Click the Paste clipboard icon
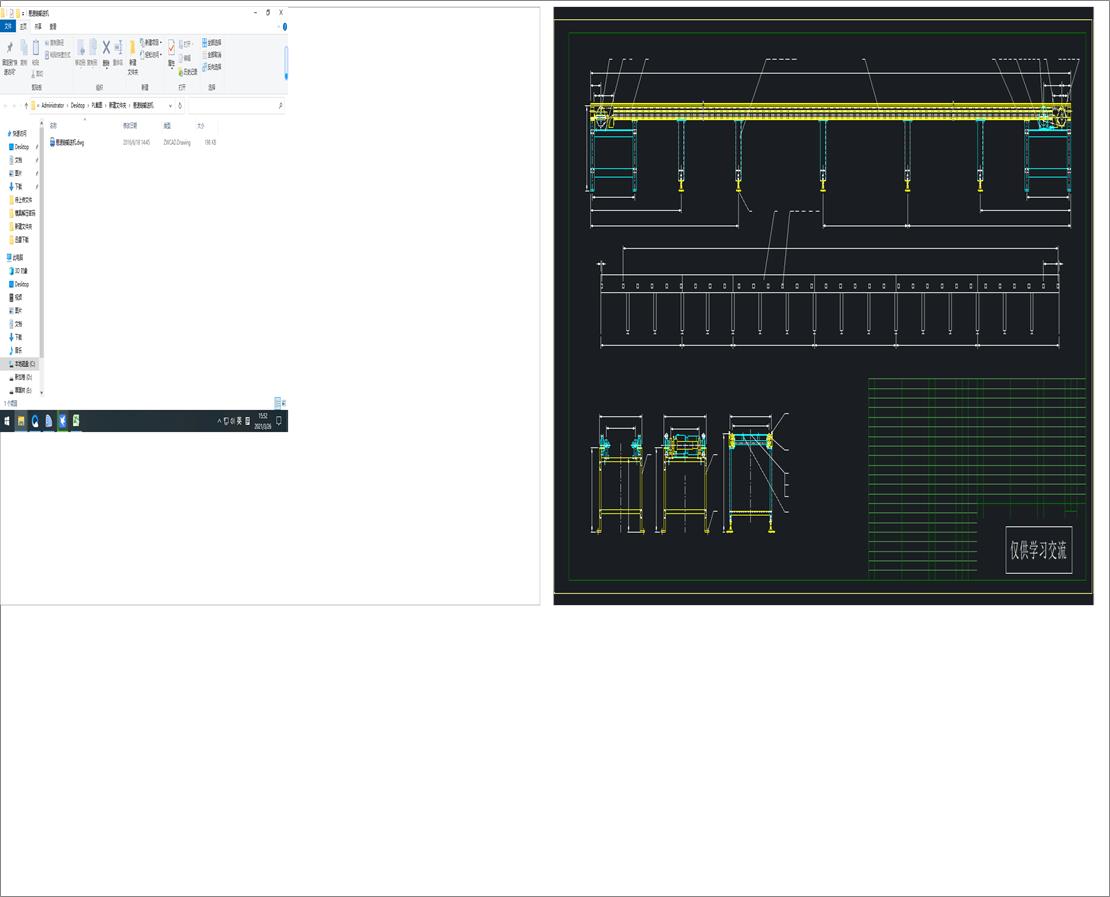This screenshot has width=1110, height=897. tap(36, 48)
